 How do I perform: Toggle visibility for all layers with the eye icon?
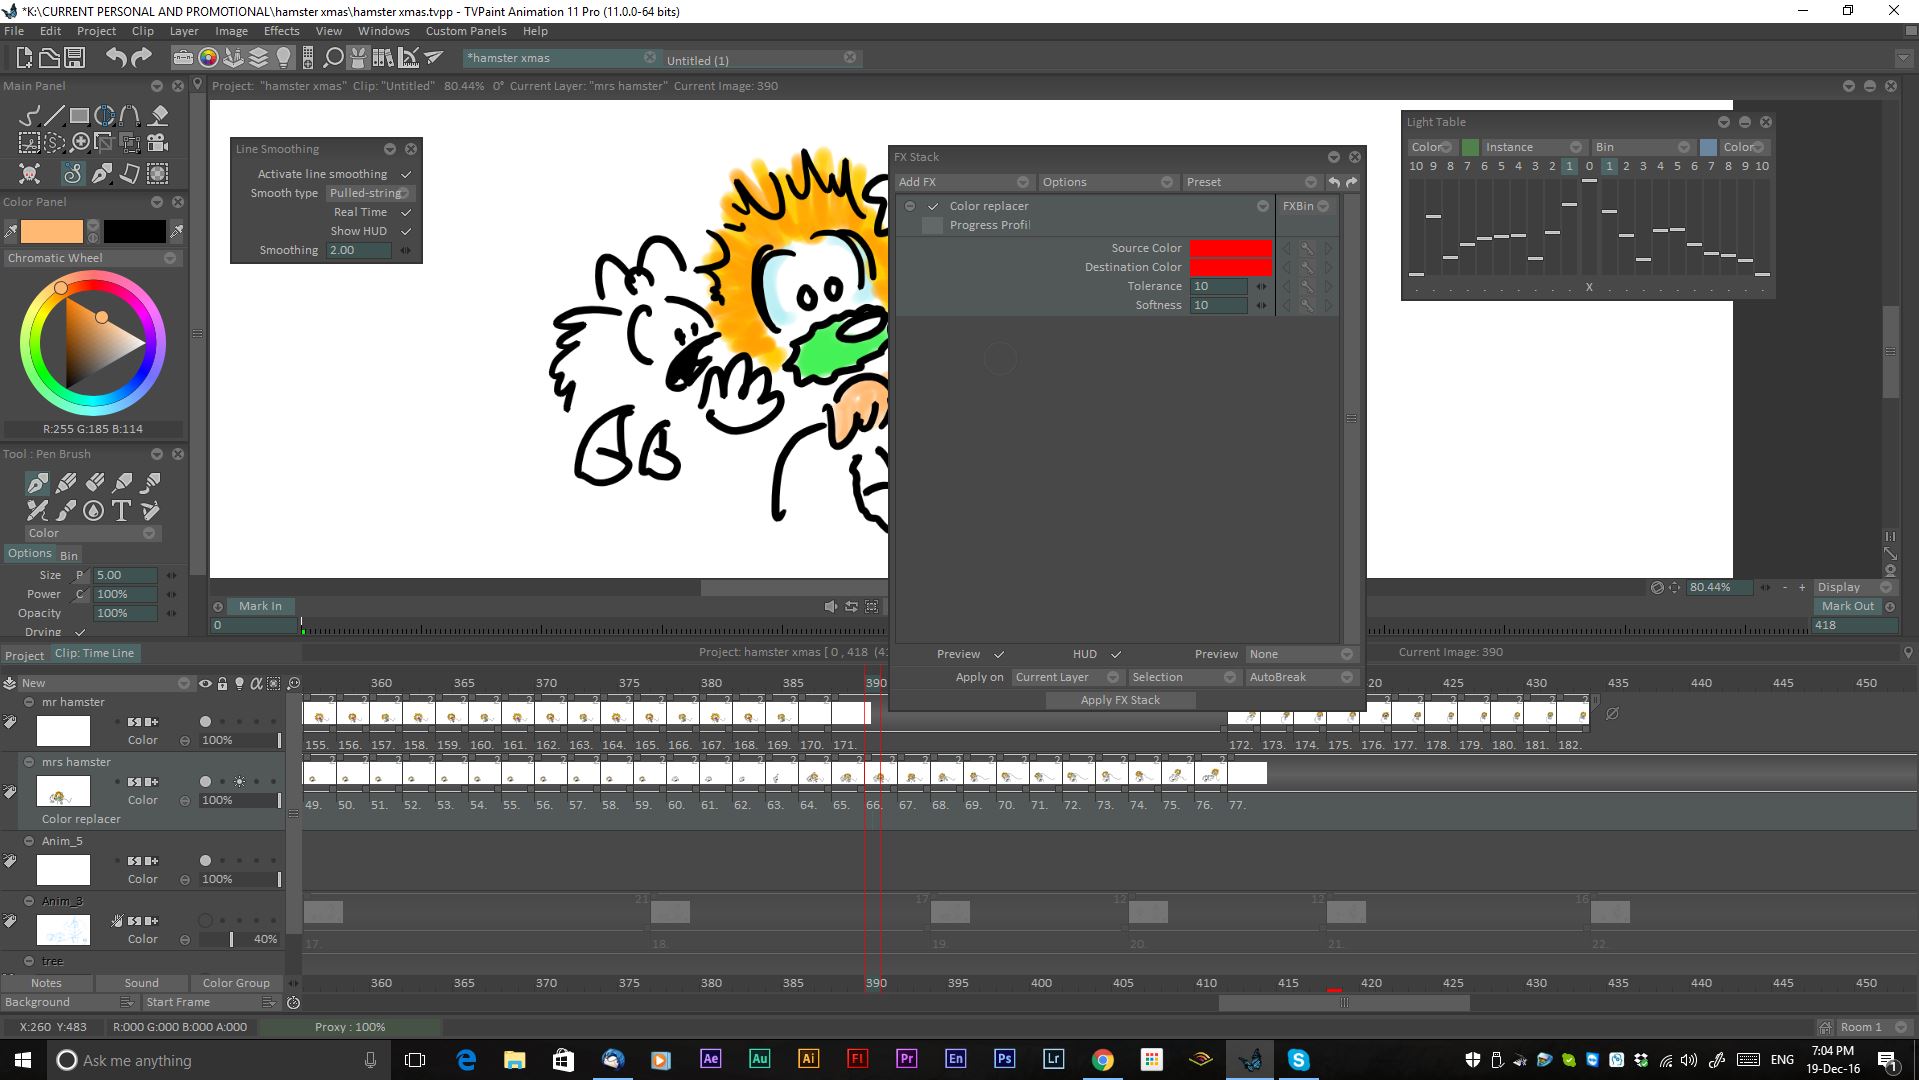click(x=205, y=683)
